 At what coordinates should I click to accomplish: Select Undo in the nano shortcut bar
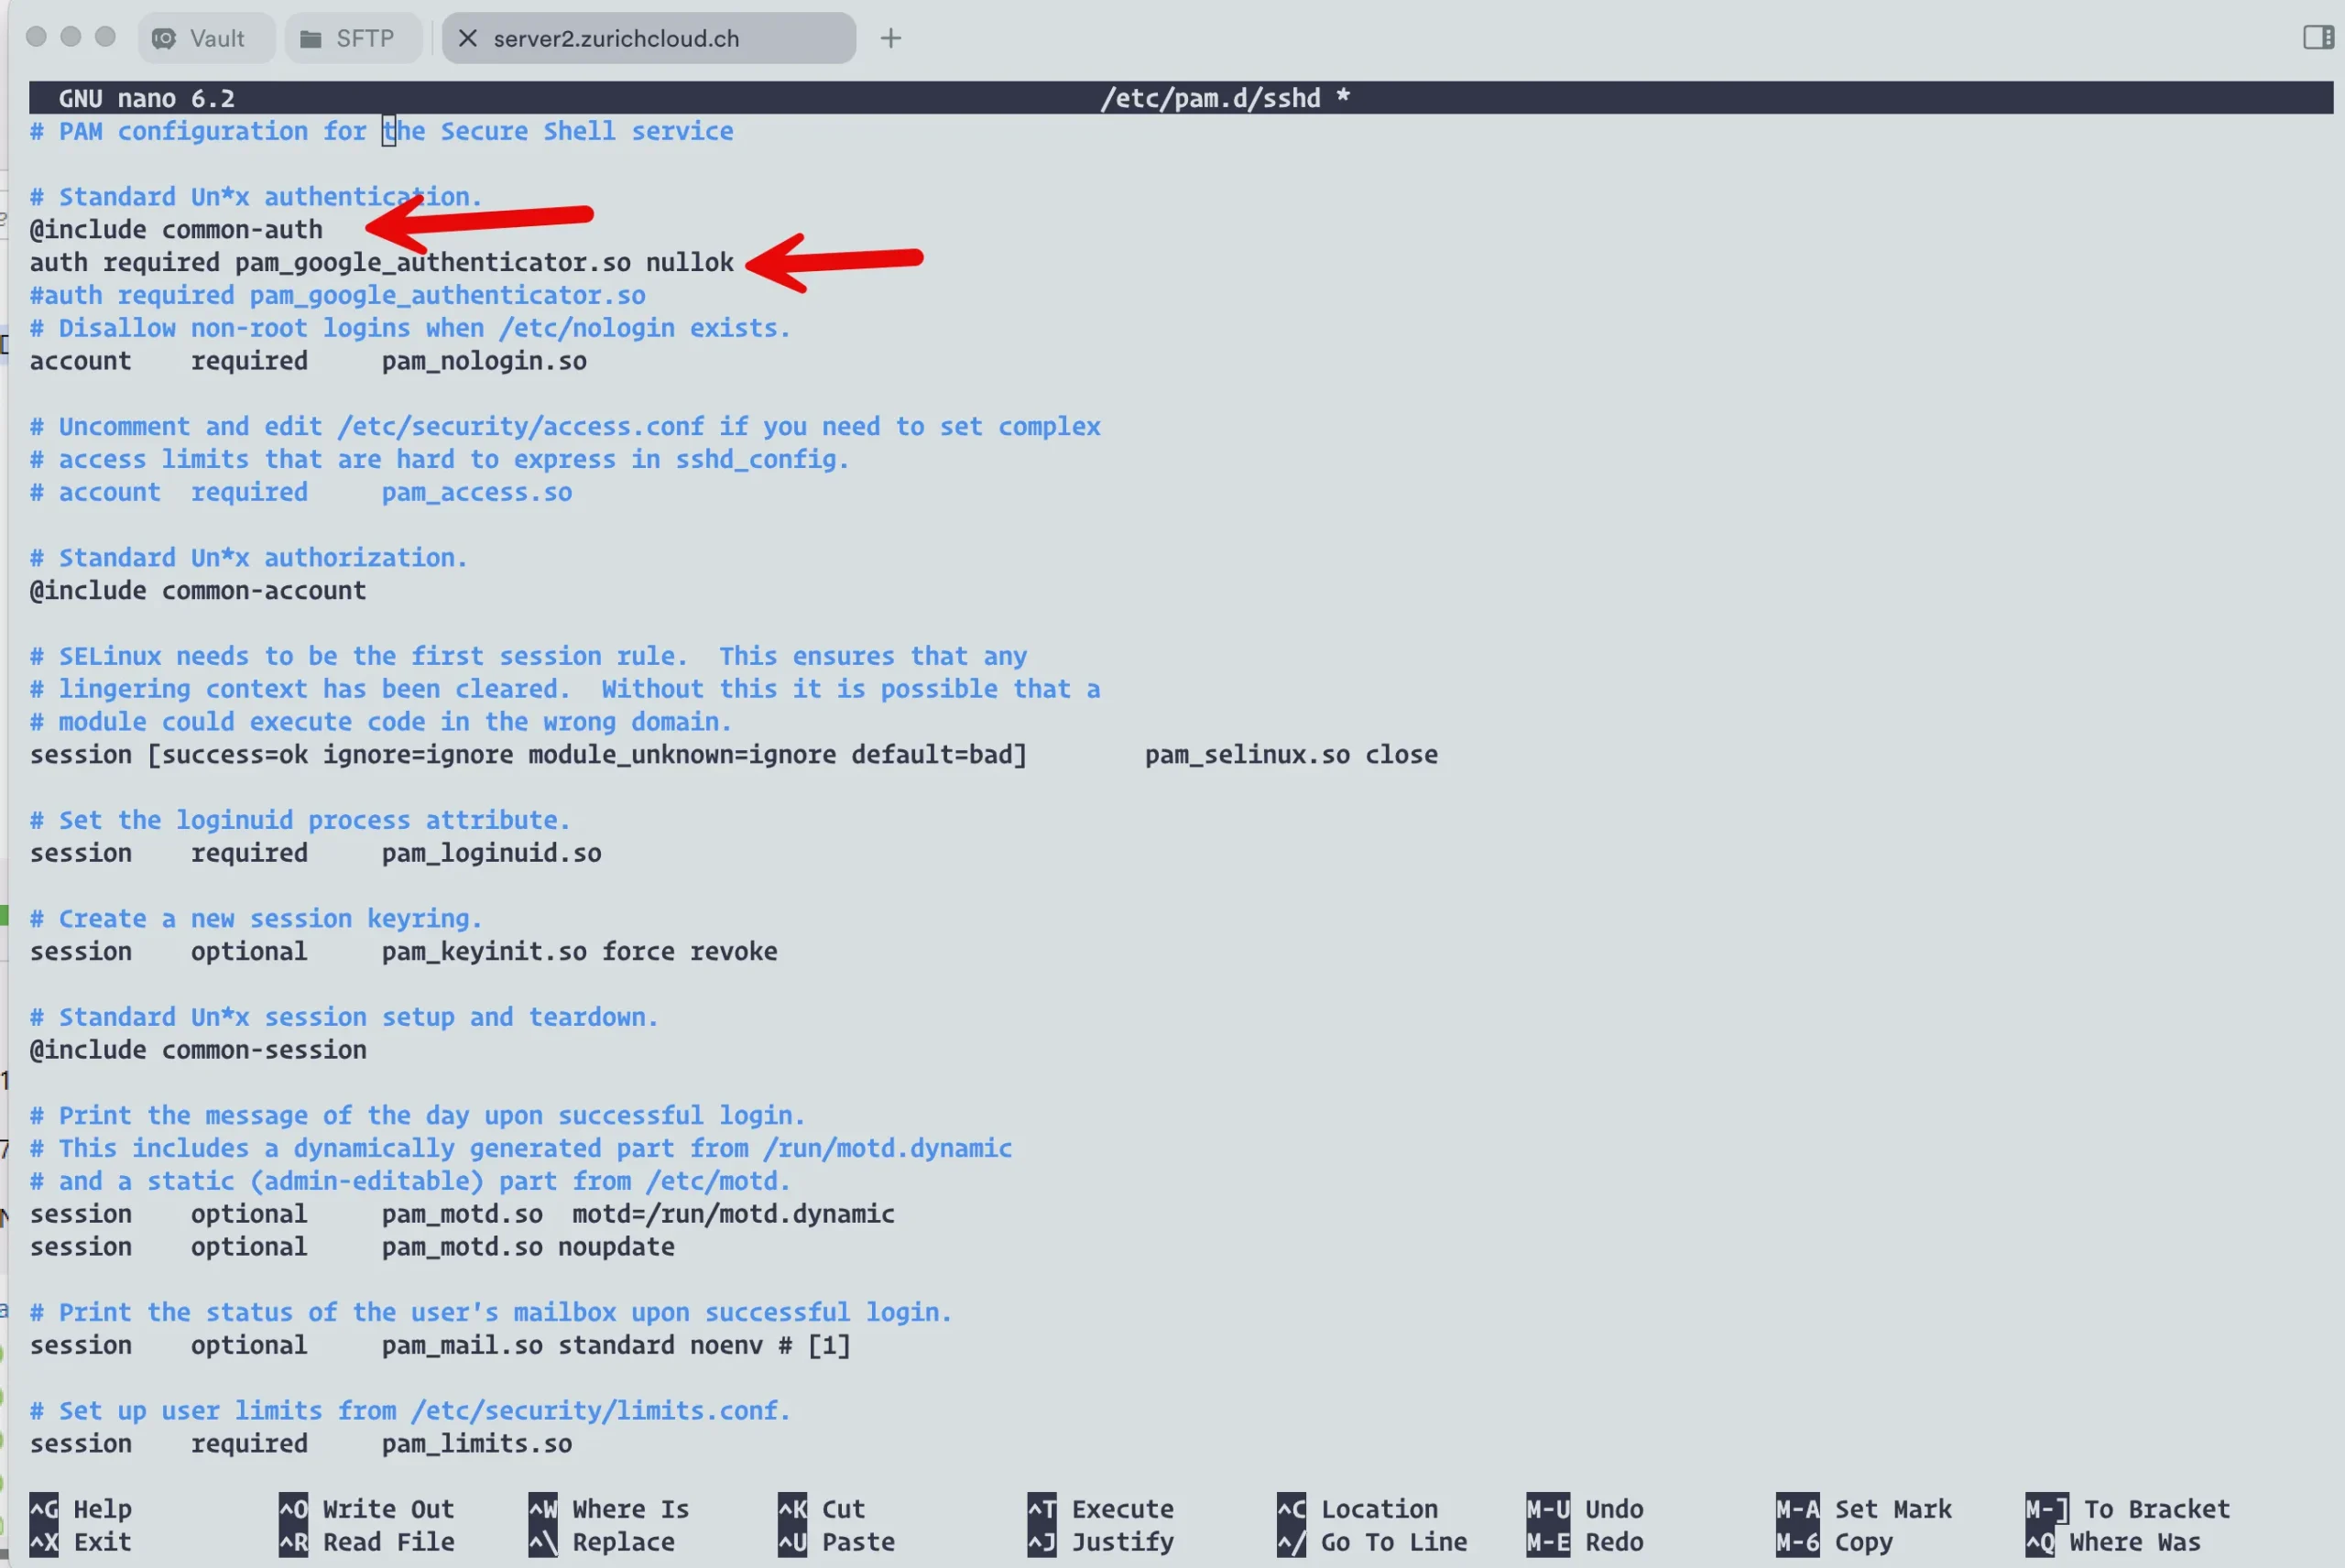pos(1614,1509)
